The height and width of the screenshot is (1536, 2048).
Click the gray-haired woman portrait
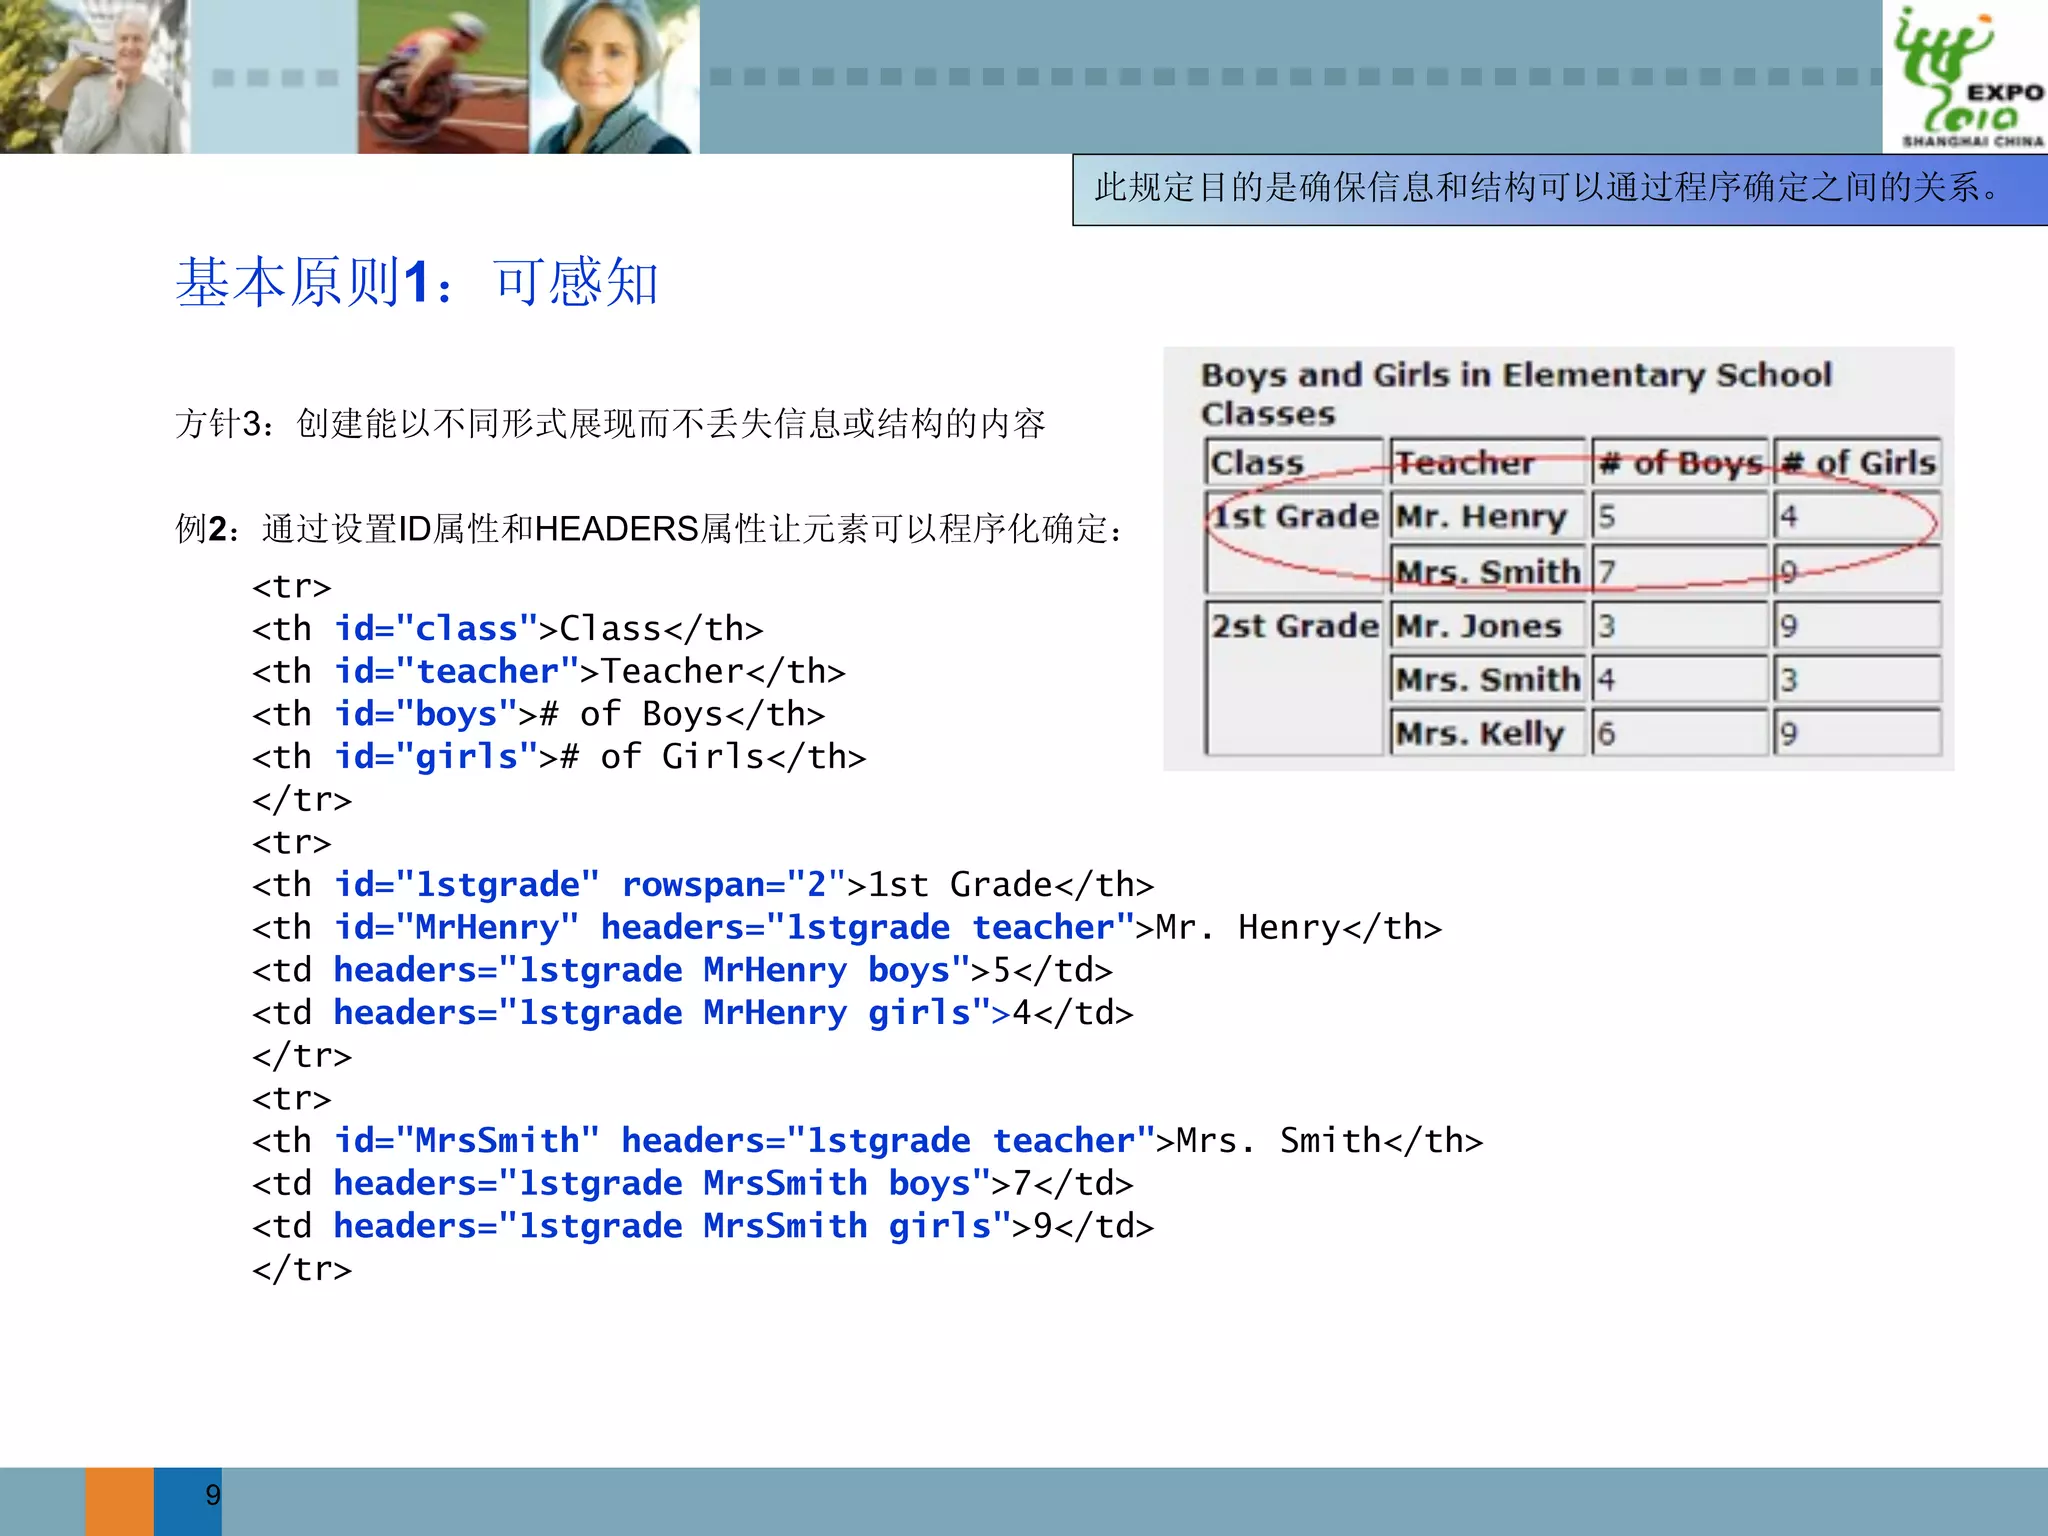click(614, 76)
